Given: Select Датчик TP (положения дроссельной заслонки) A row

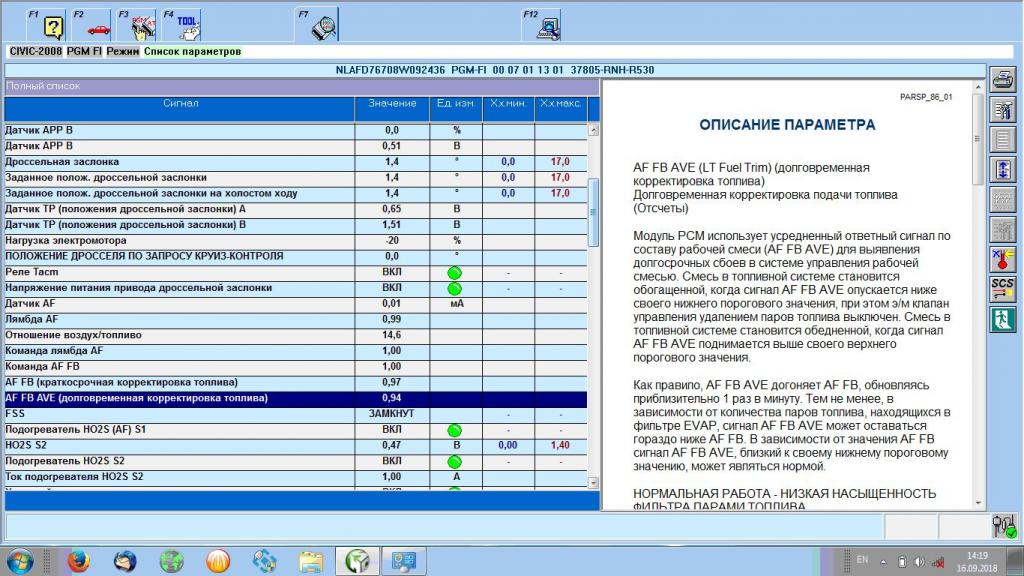Looking at the screenshot, I should click(296, 209).
